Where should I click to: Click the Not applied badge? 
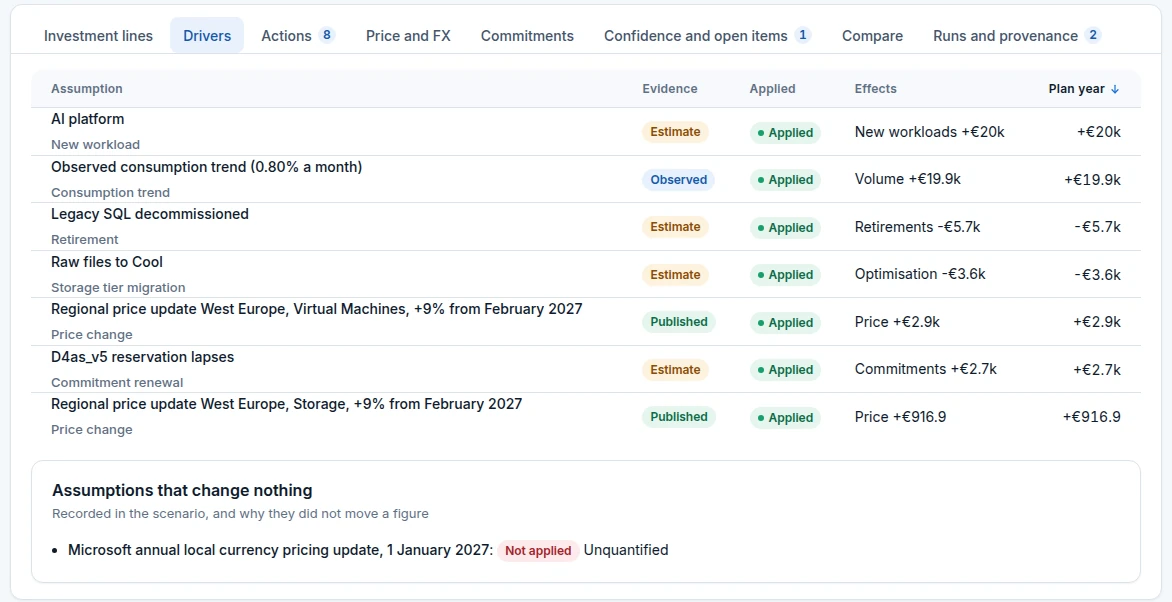538,551
